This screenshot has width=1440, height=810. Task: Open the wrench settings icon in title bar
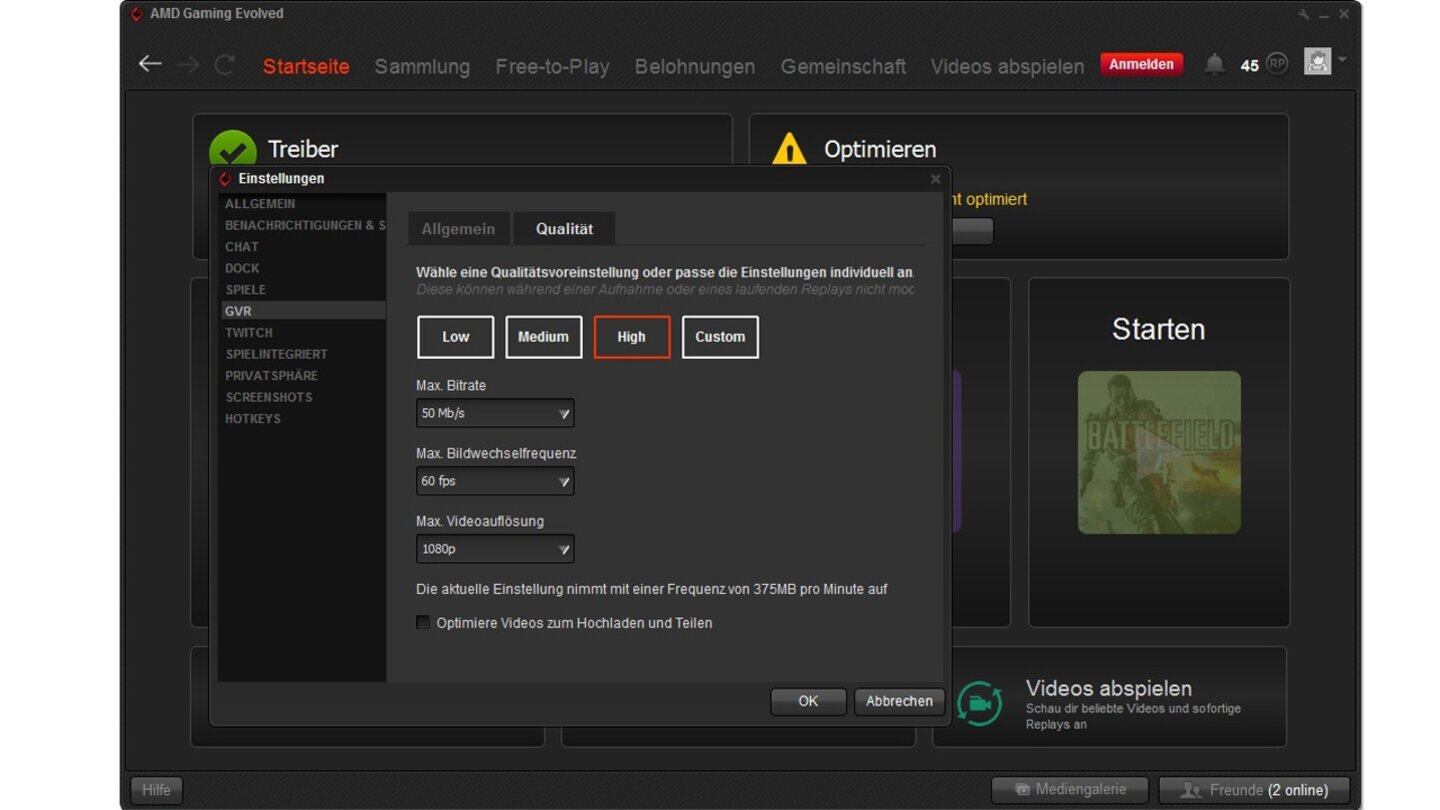click(x=1304, y=14)
